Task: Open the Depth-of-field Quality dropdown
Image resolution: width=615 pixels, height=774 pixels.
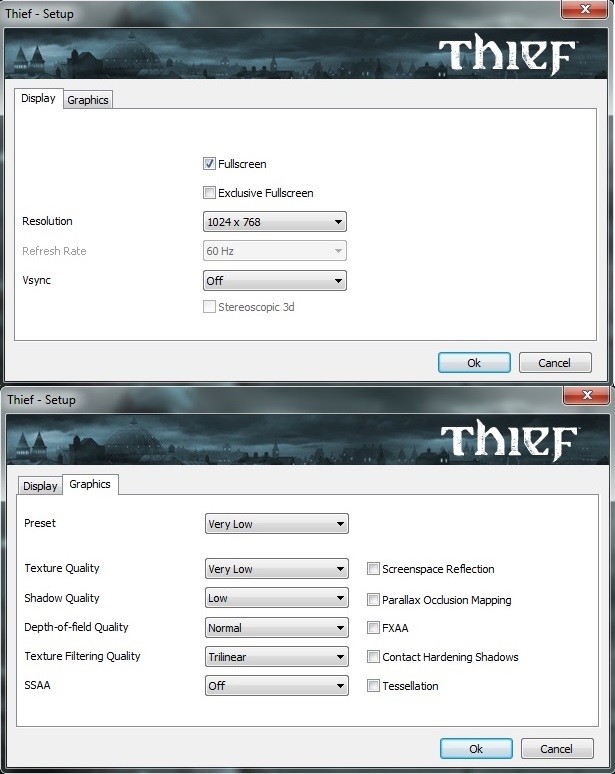Action: click(276, 627)
